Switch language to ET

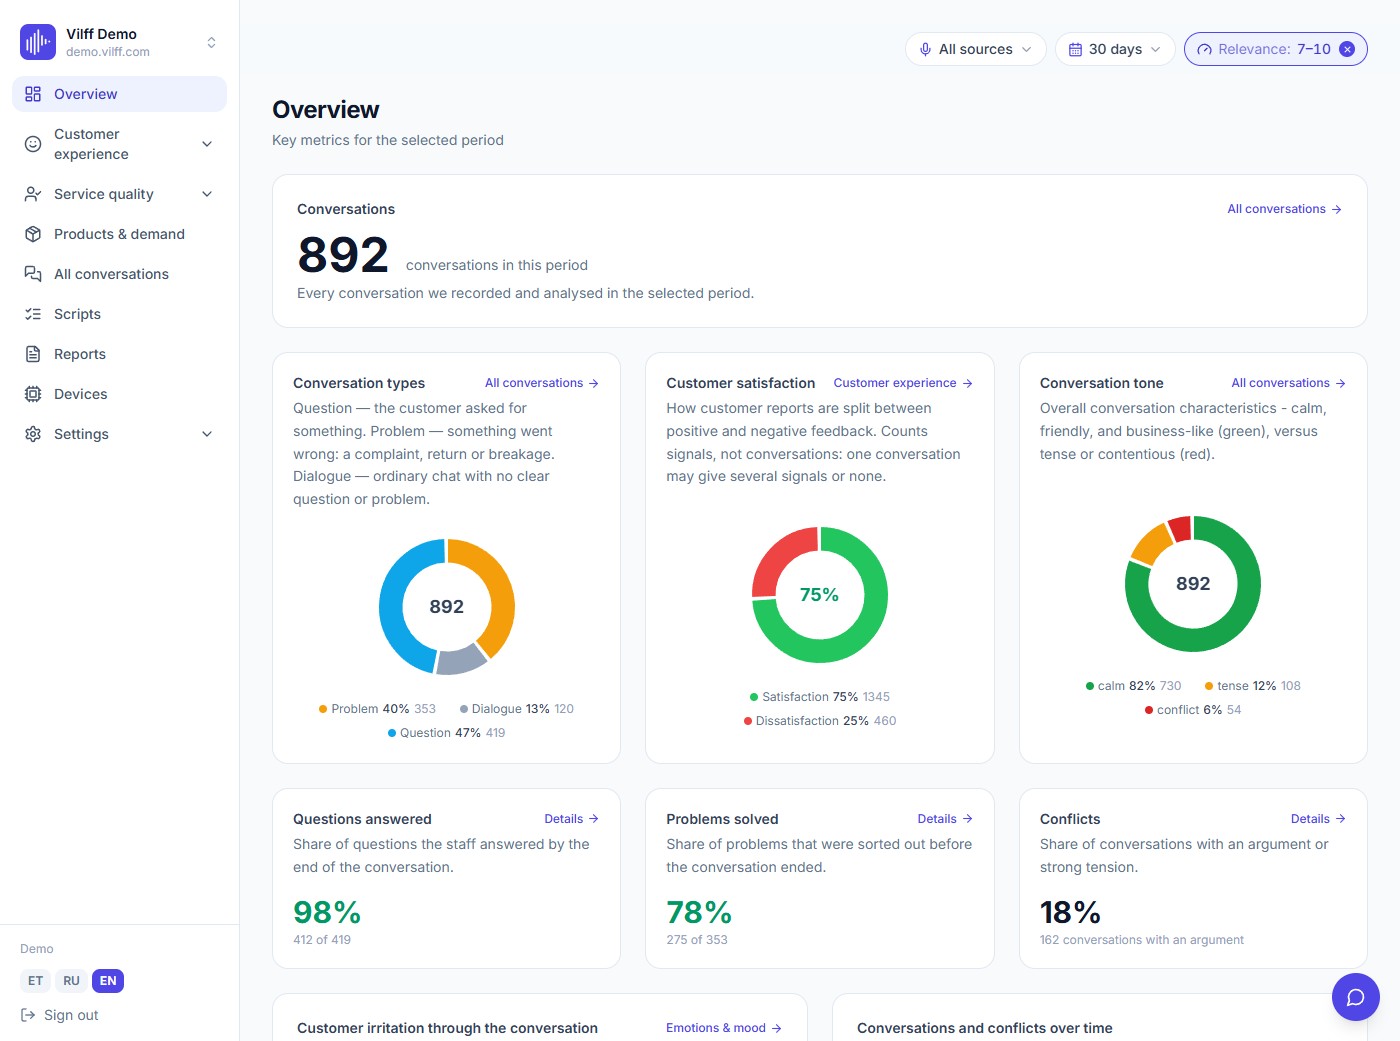tap(36, 981)
